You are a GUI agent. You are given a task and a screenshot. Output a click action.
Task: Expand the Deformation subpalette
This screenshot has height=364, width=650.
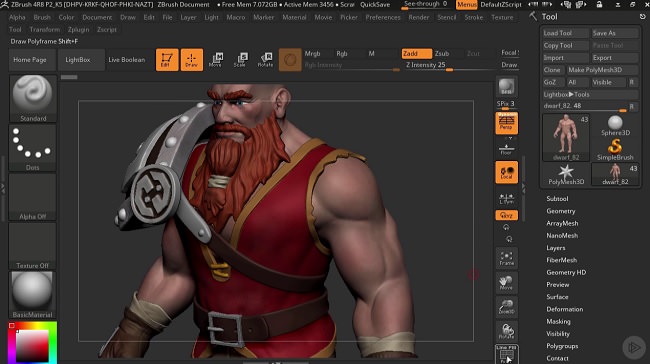565,309
